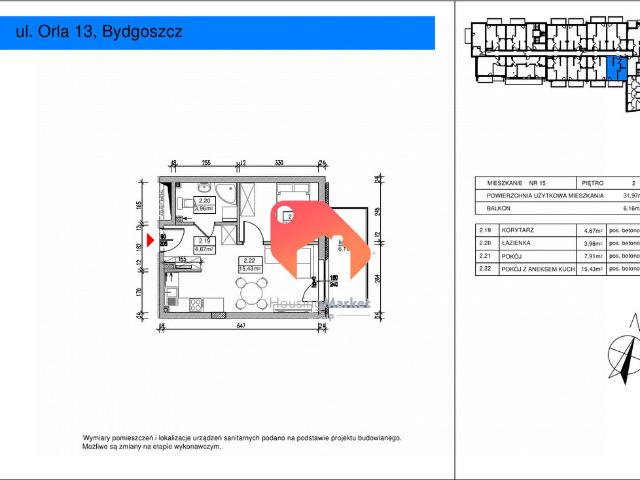Click the 'Wymiary pomieszczeń' footnote line

pos(242,438)
